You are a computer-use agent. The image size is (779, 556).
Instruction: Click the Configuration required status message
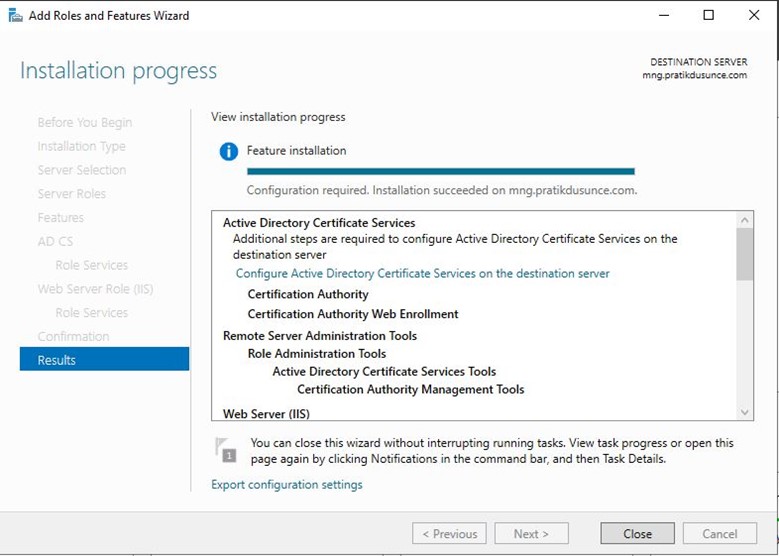coord(442,190)
